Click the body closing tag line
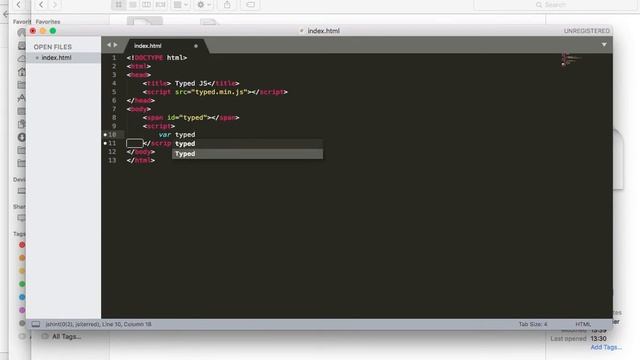This screenshot has width=640, height=360. (x=140, y=152)
